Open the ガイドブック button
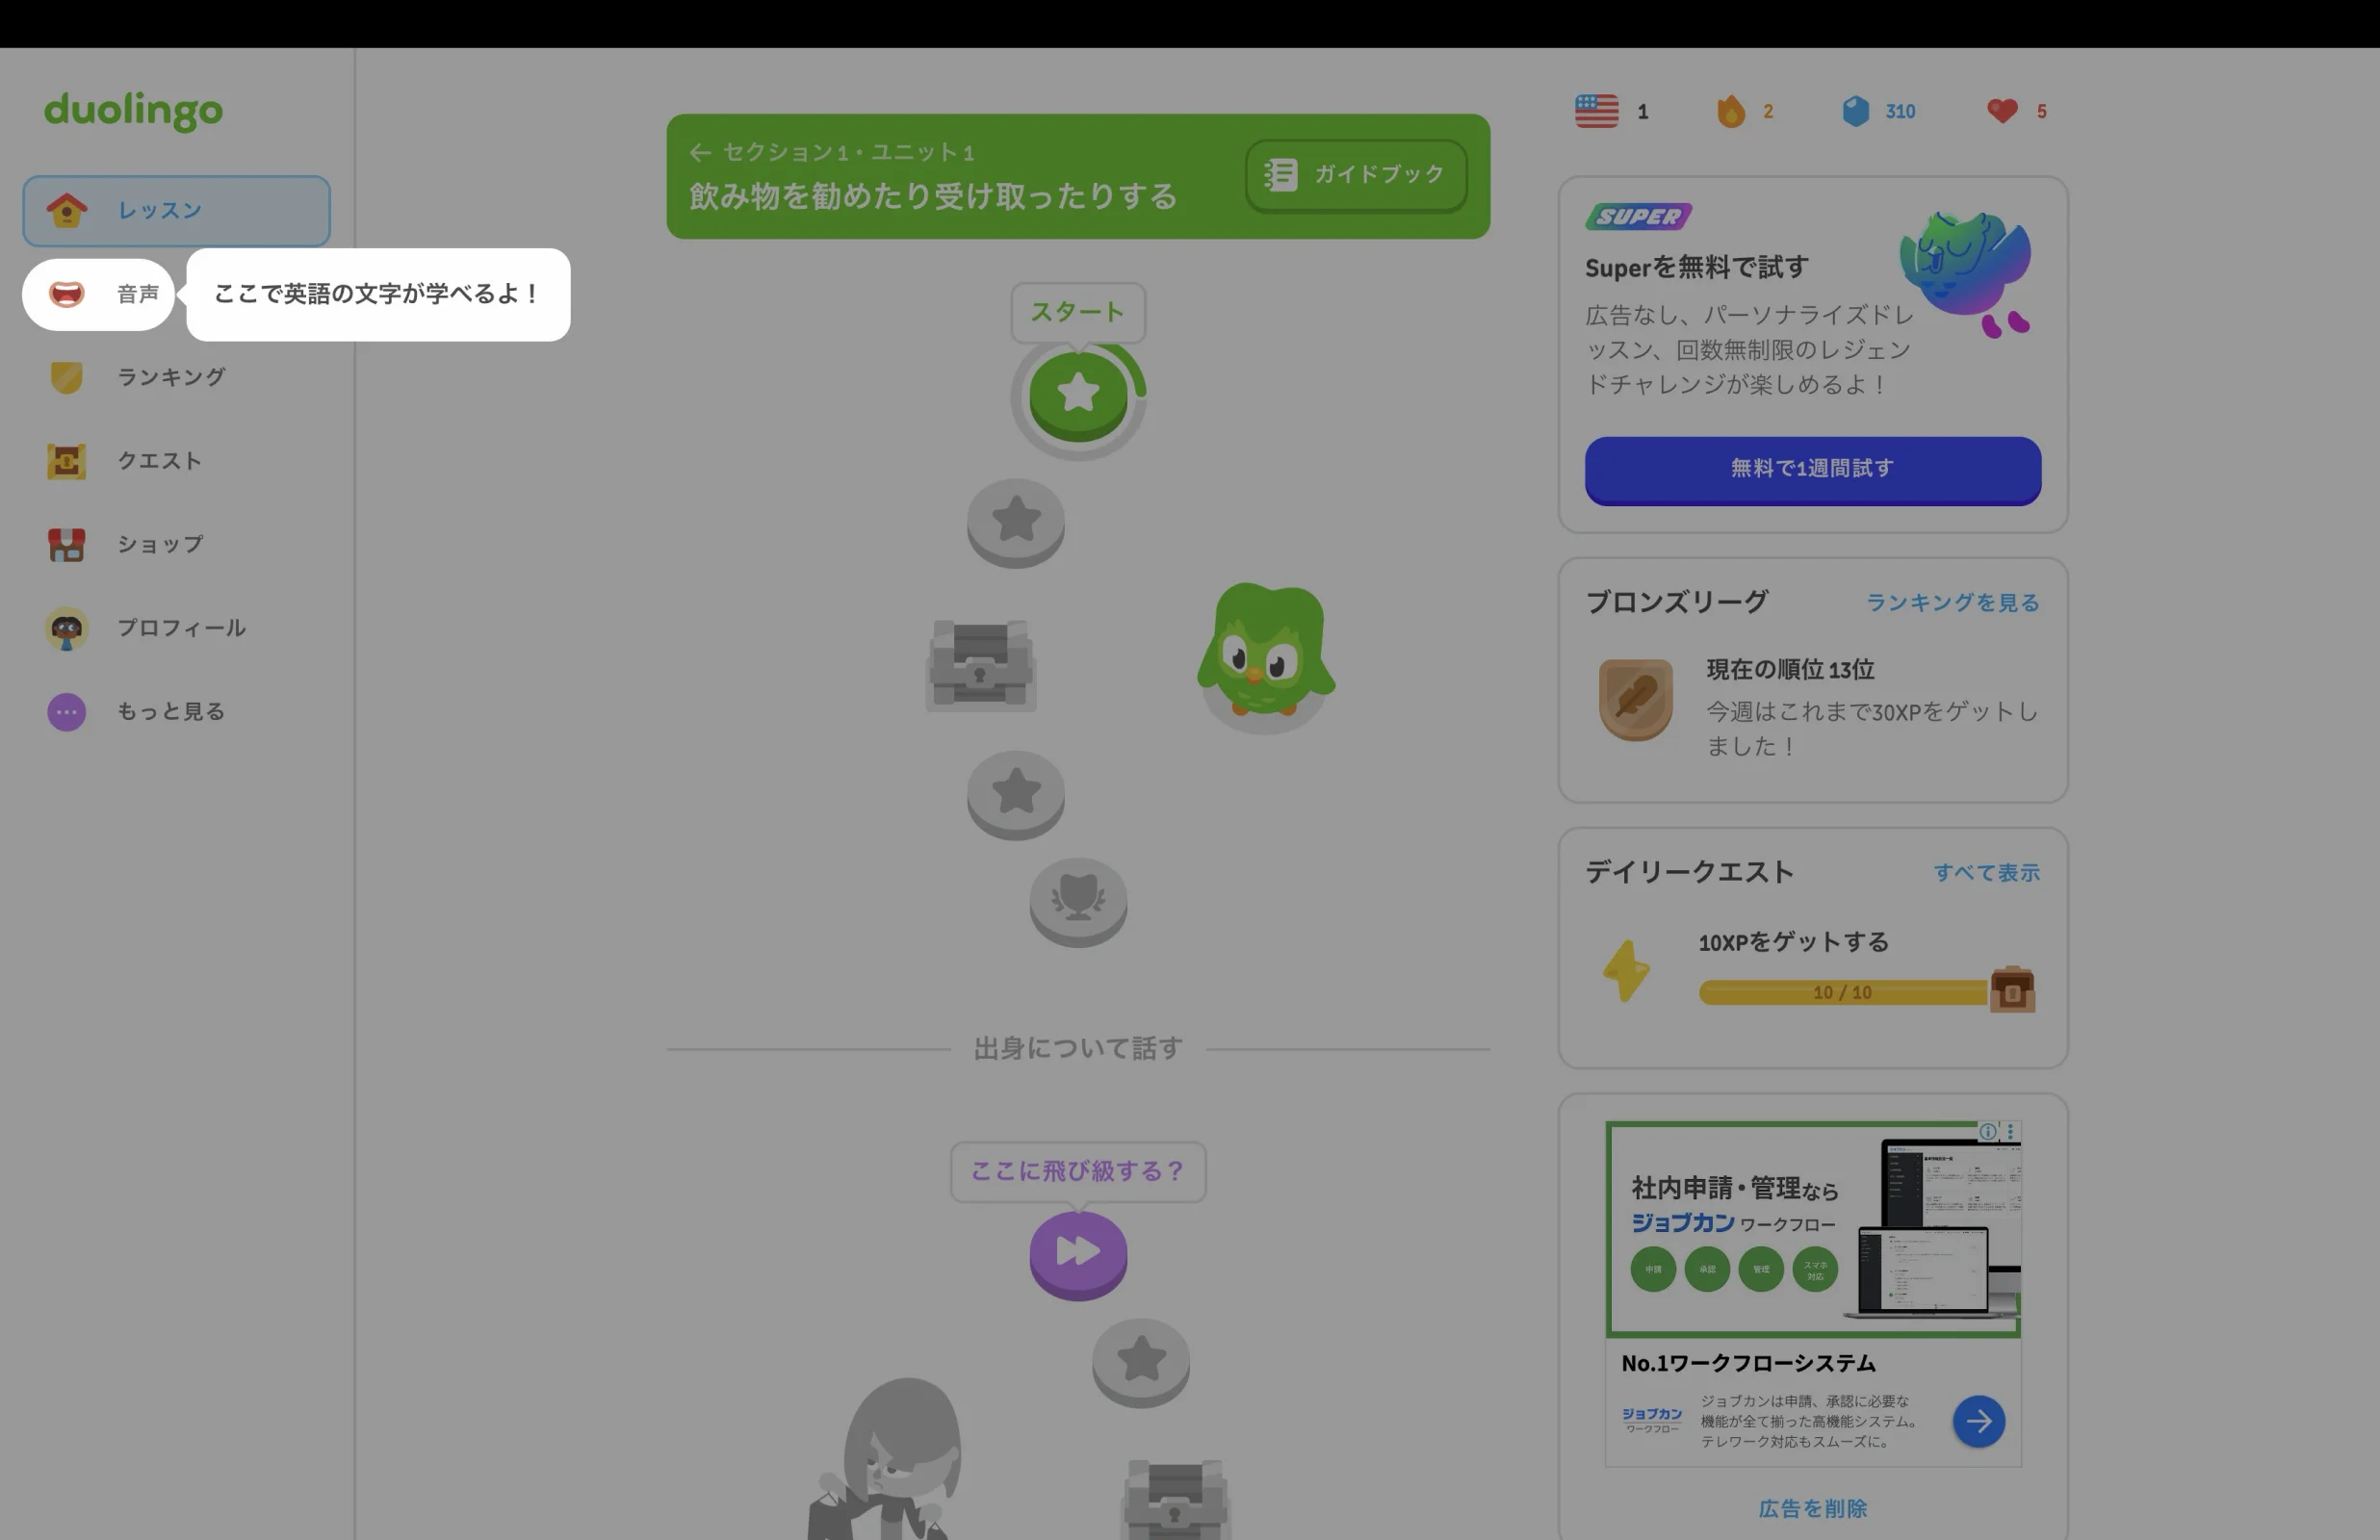2380x1540 pixels. (x=1356, y=175)
